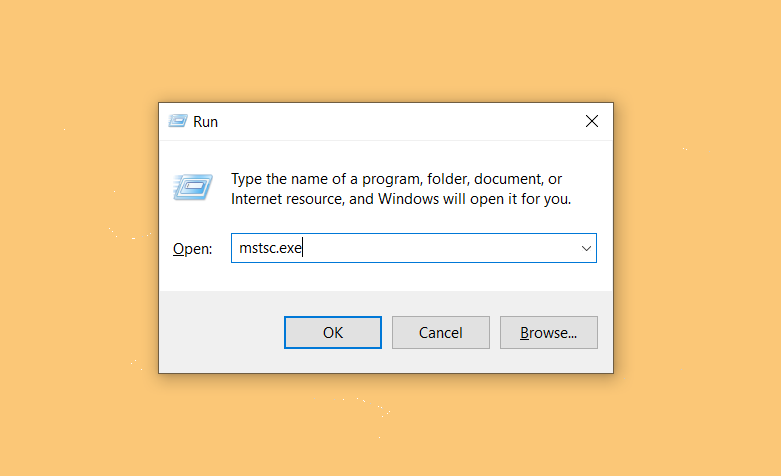This screenshot has height=476, width=781.
Task: Click the white area below the Open field
Action: pyautogui.click(x=386, y=277)
